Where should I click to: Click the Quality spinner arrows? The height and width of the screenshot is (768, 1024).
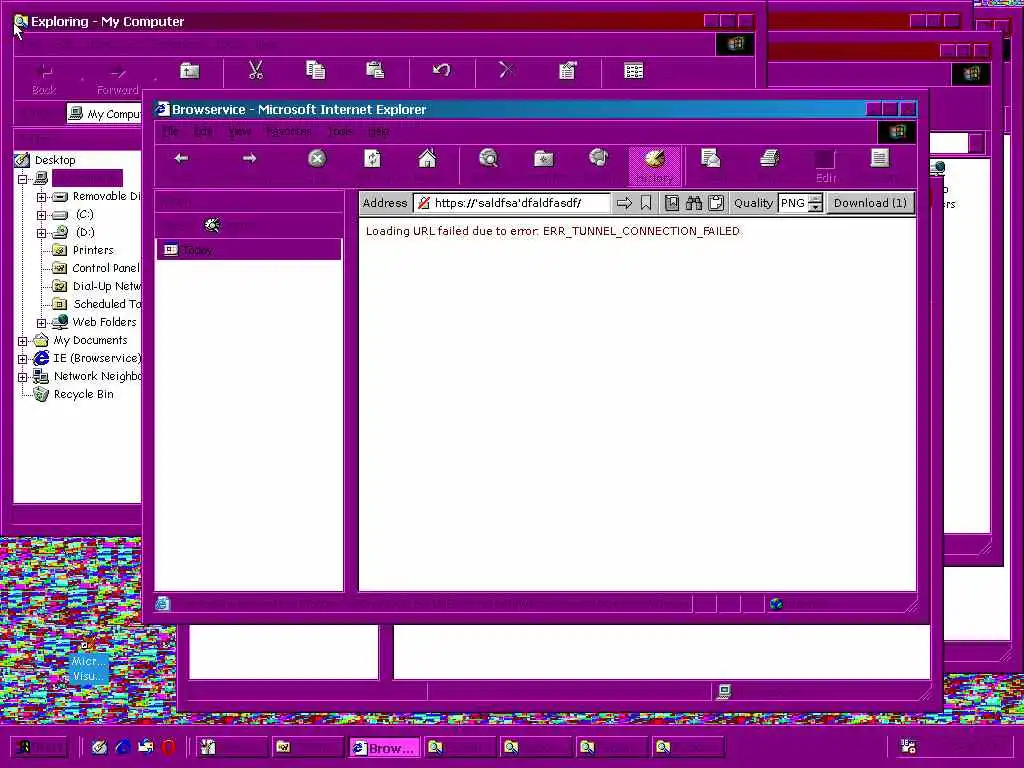pyautogui.click(x=815, y=203)
